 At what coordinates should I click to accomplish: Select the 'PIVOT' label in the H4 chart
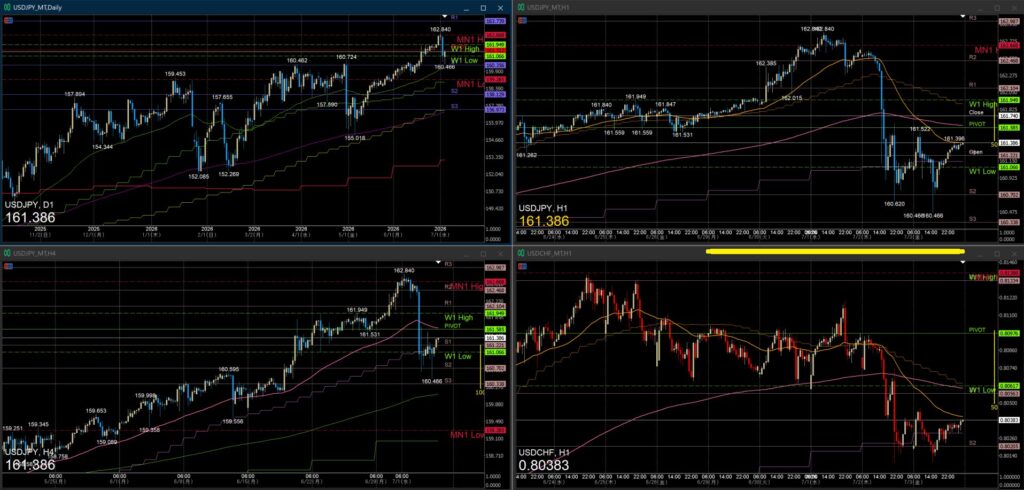pyautogui.click(x=453, y=325)
